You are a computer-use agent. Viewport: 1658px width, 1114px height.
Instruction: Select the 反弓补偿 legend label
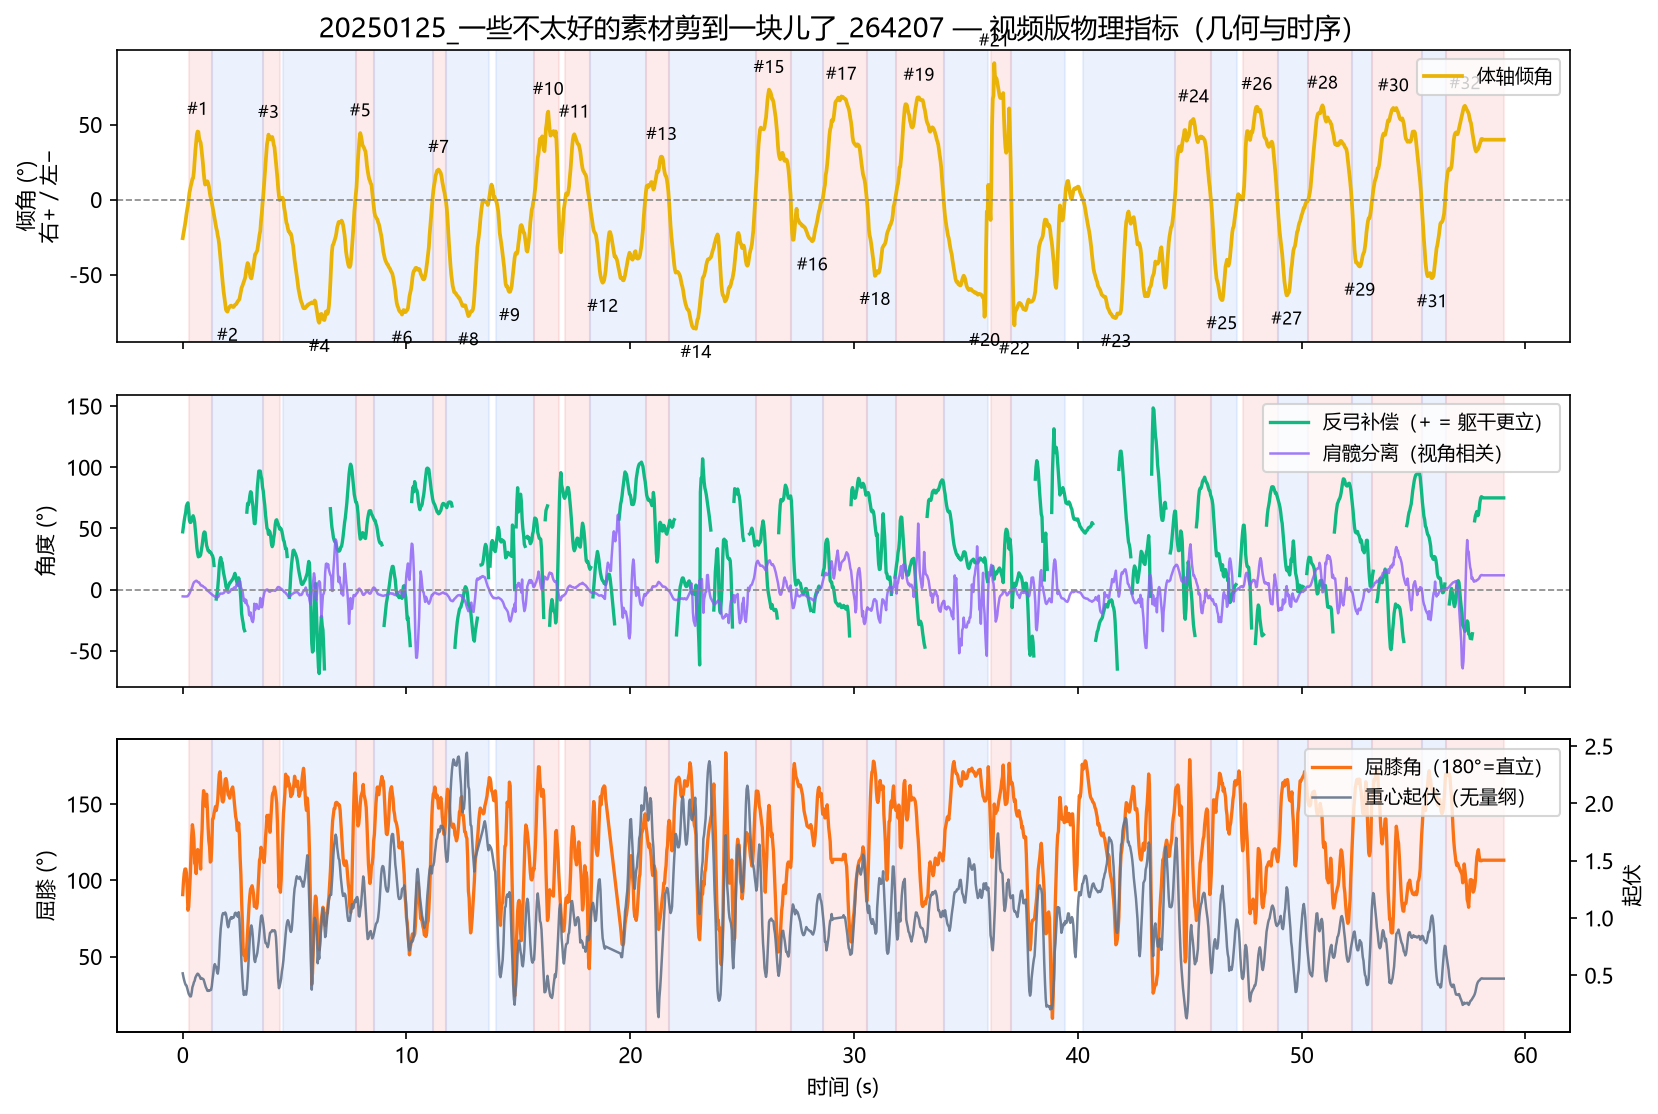[x=1432, y=422]
